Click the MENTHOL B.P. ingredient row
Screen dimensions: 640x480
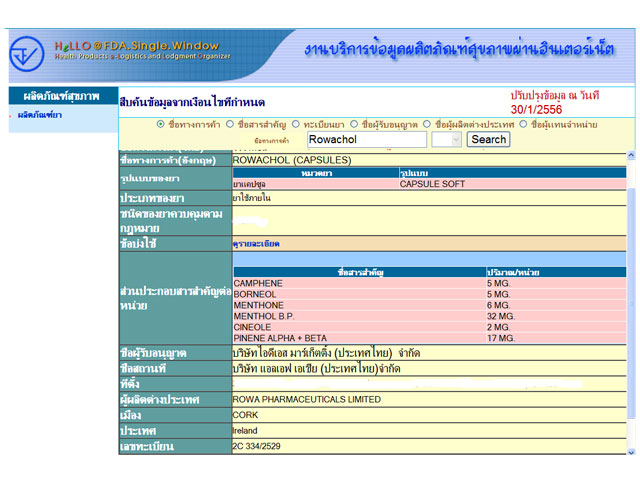[x=430, y=316]
